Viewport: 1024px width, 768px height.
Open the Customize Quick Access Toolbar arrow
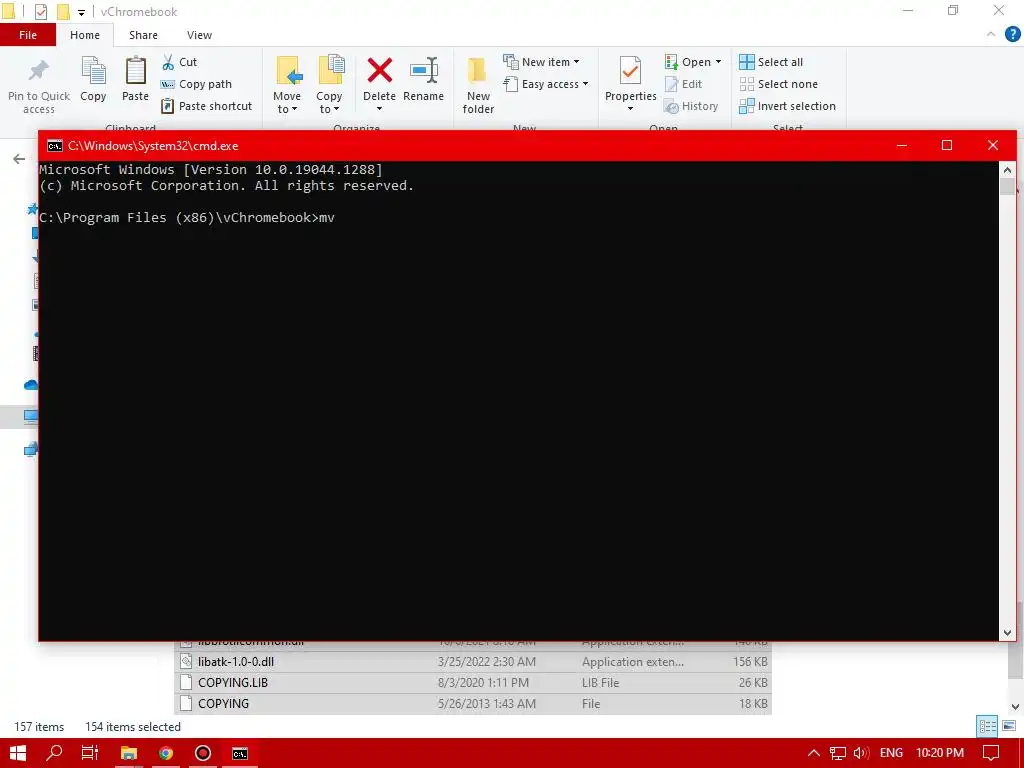click(x=81, y=12)
